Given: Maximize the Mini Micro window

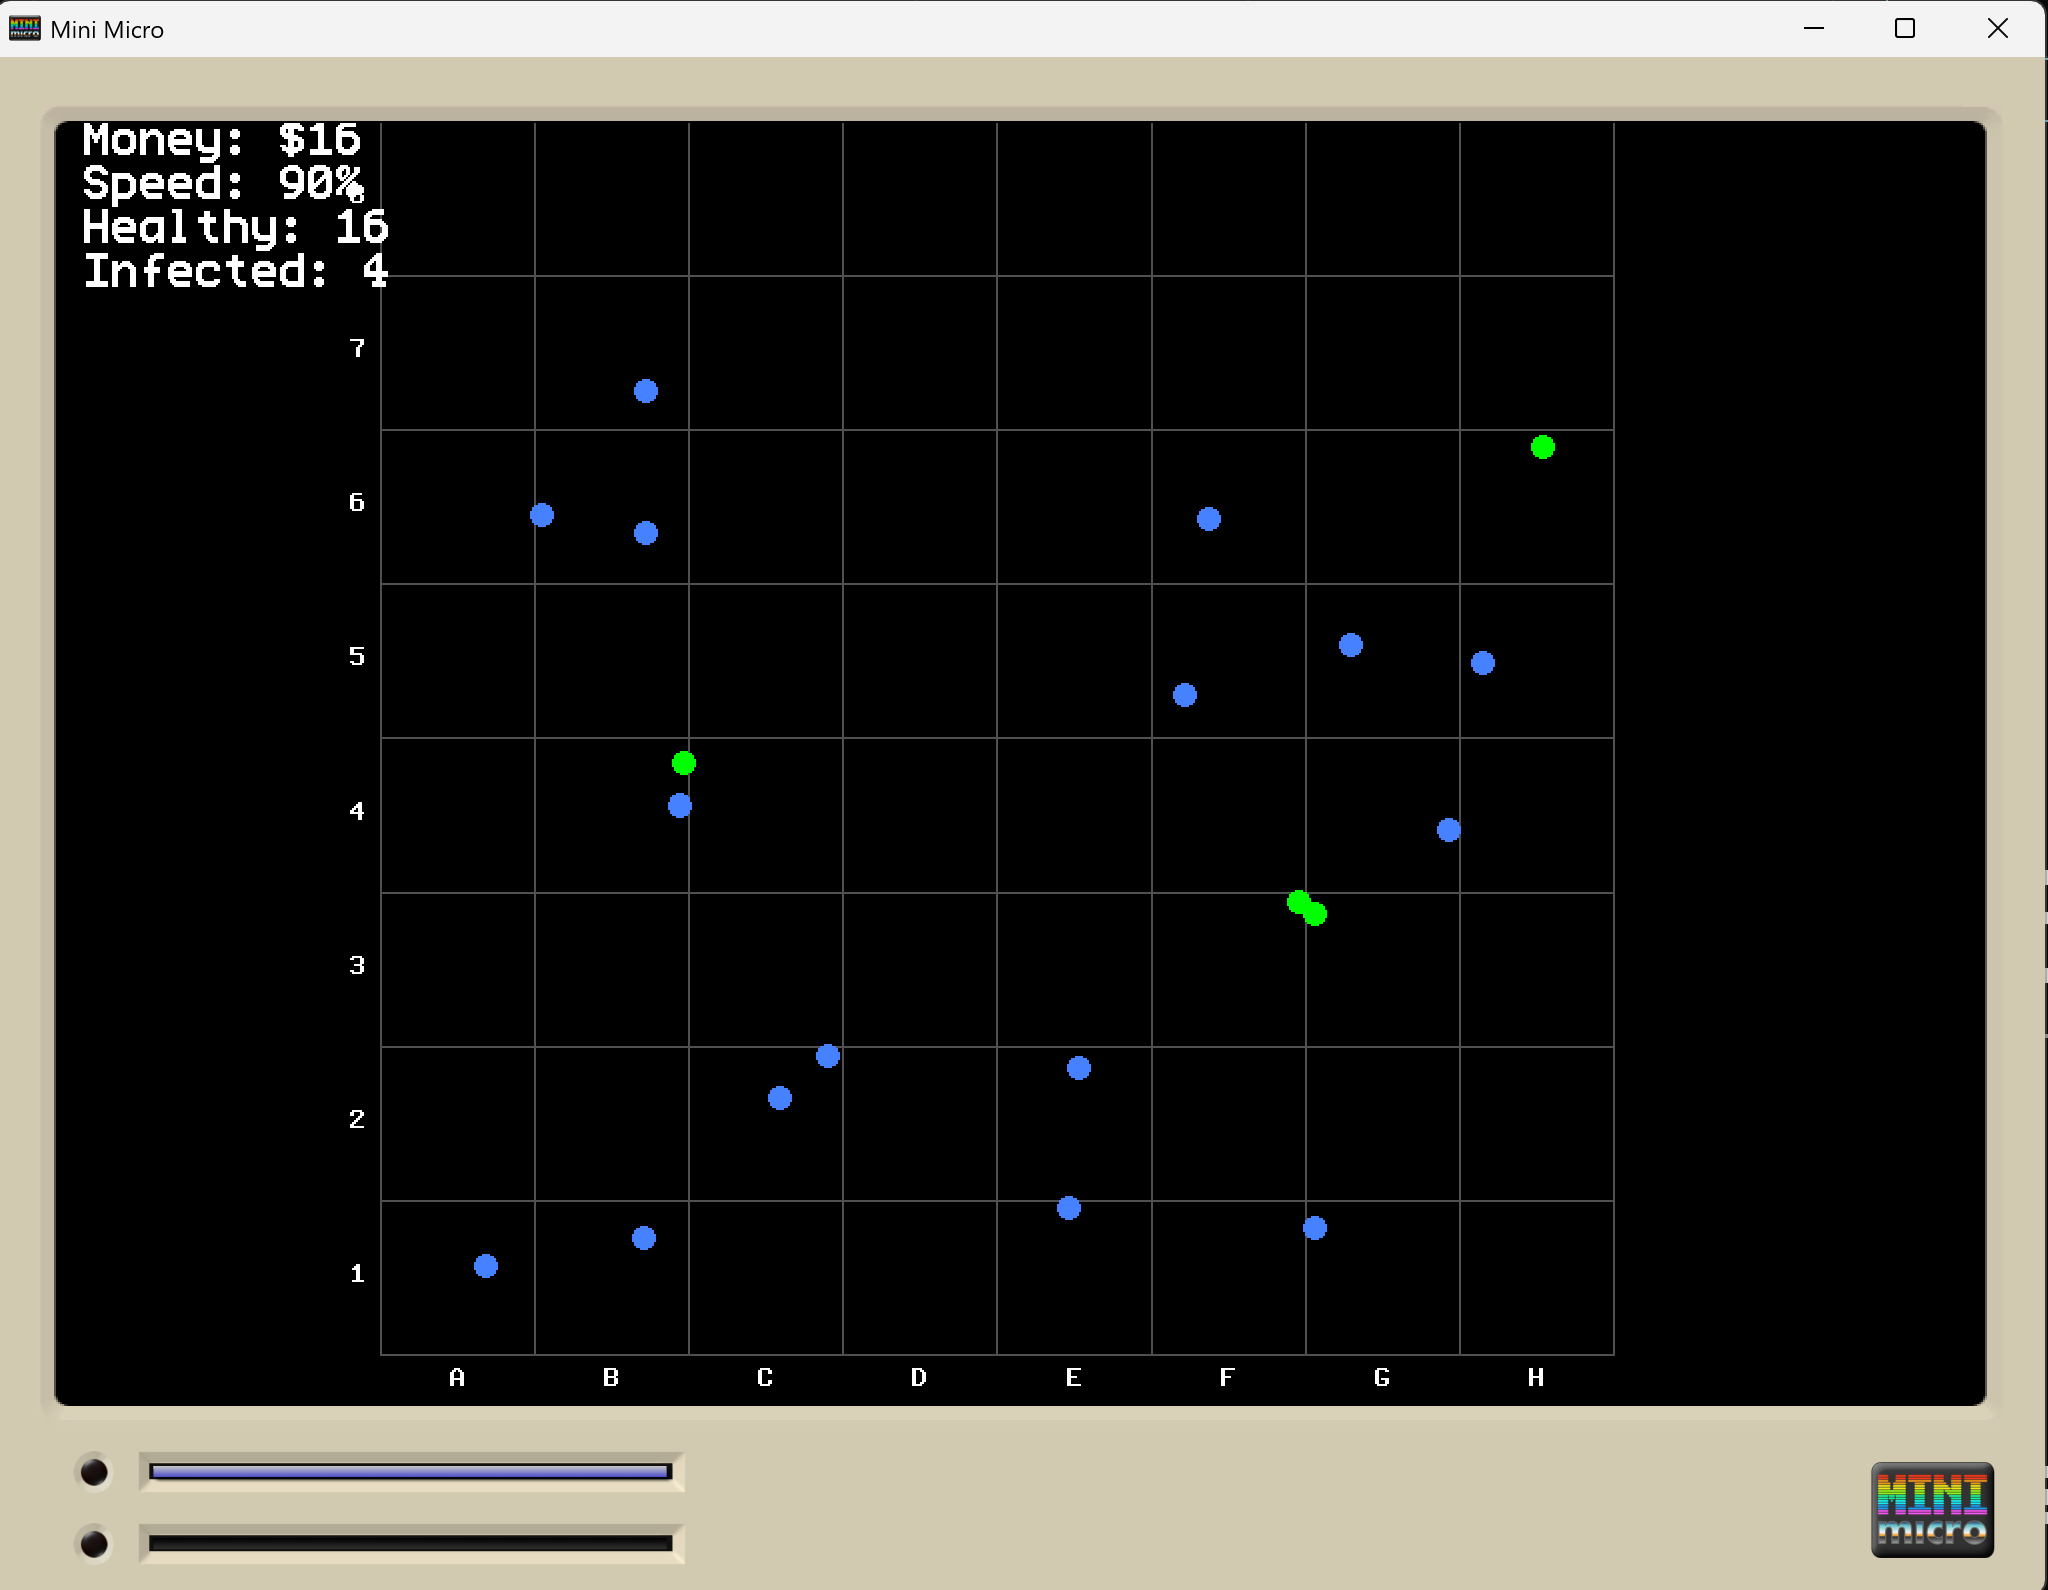Looking at the screenshot, I should [1905, 28].
